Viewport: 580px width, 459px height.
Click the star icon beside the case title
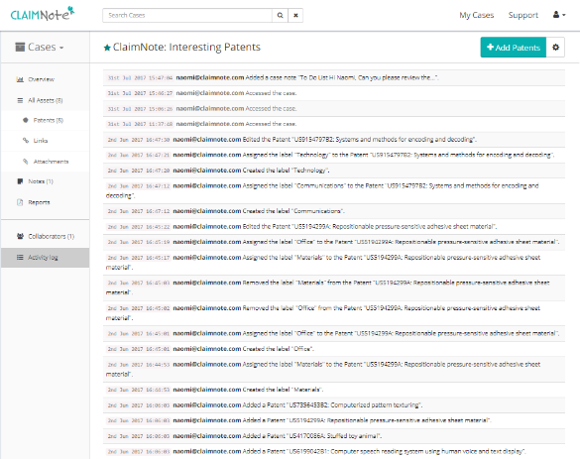[107, 47]
